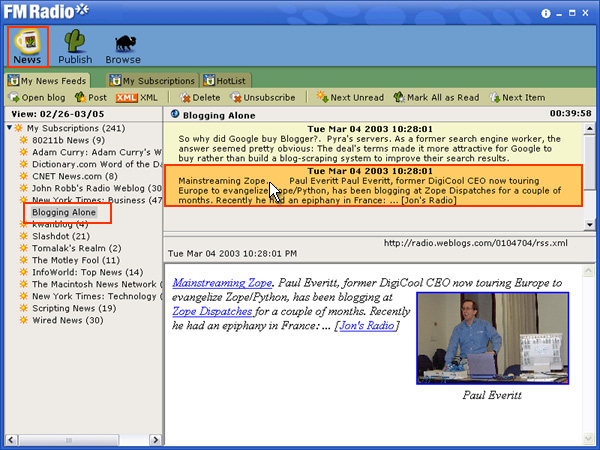Select Tomalak's Realm (2) feed

pyautogui.click(x=77, y=248)
